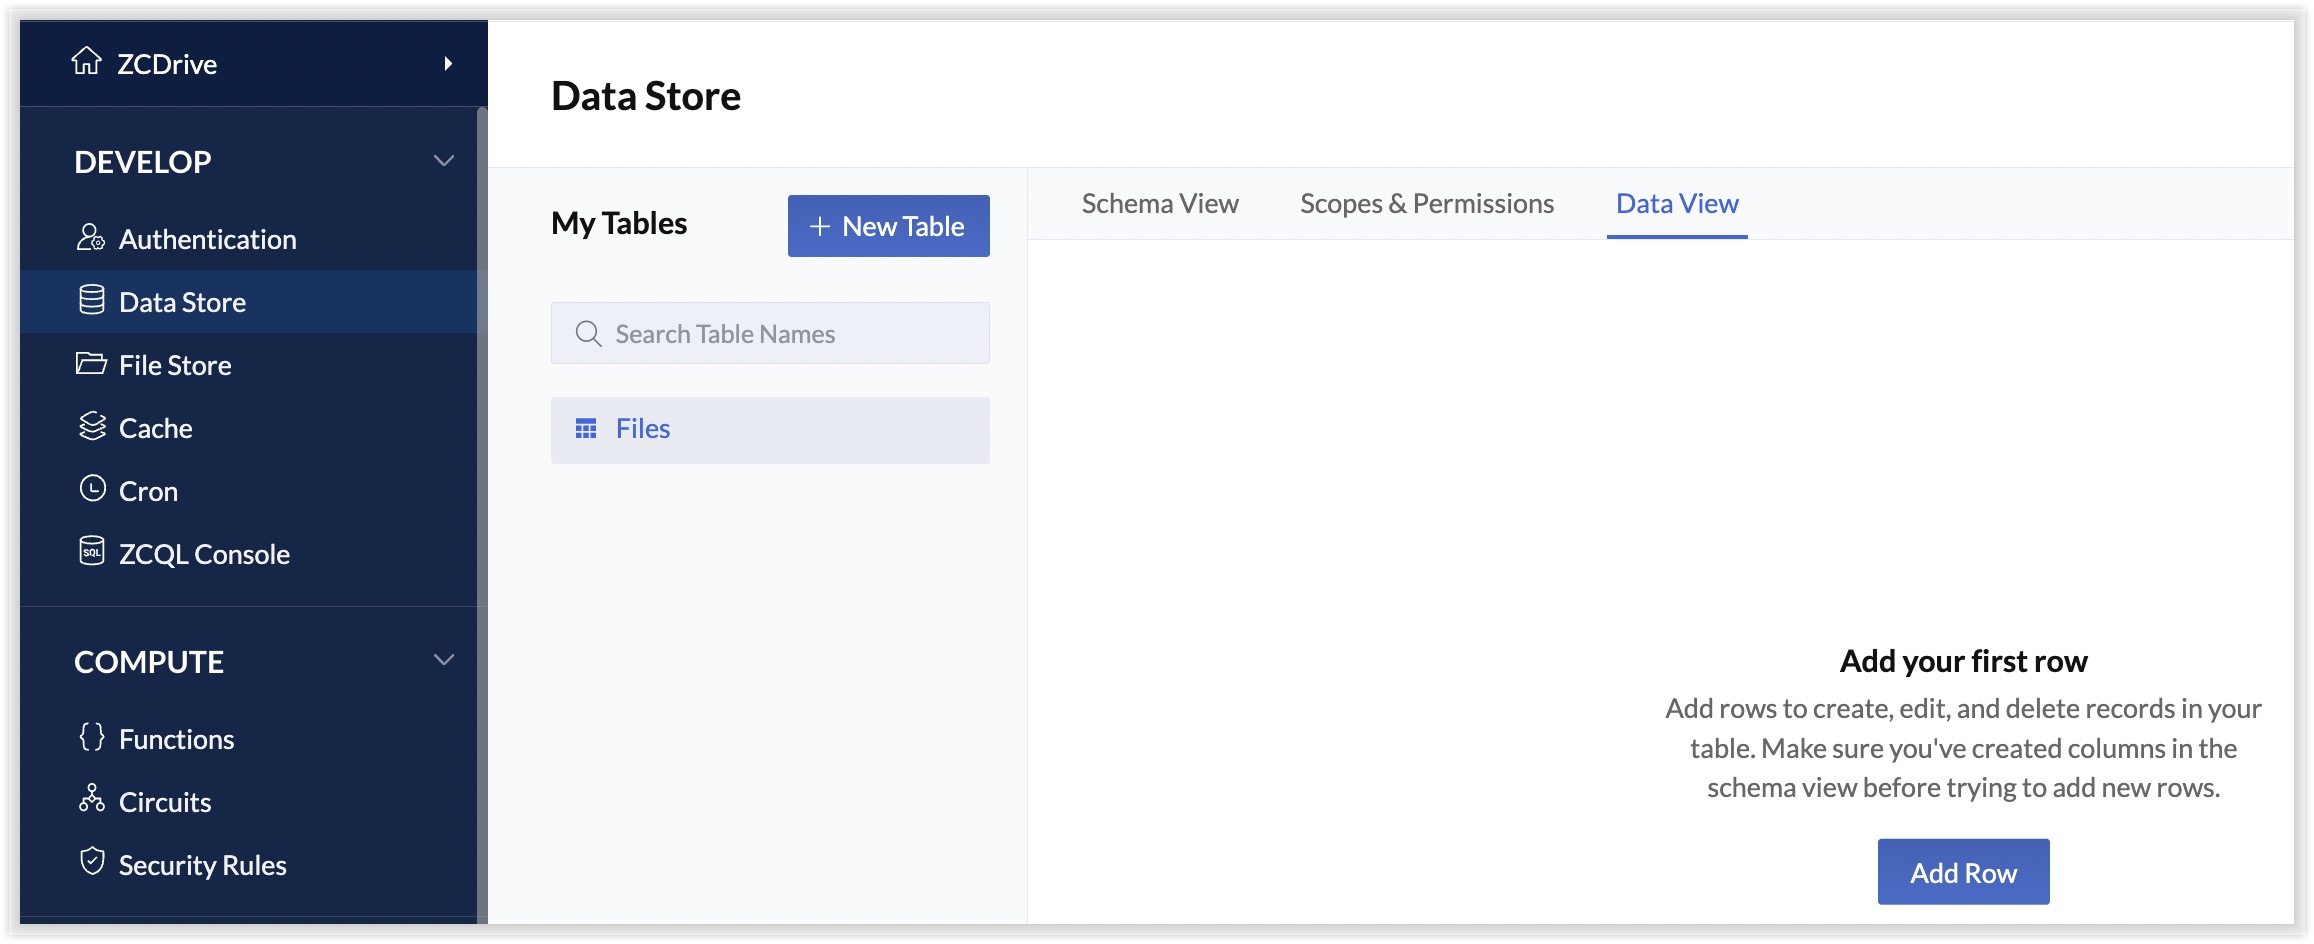Switch to the Schema View tab
The image size is (2314, 944).
coord(1160,204)
